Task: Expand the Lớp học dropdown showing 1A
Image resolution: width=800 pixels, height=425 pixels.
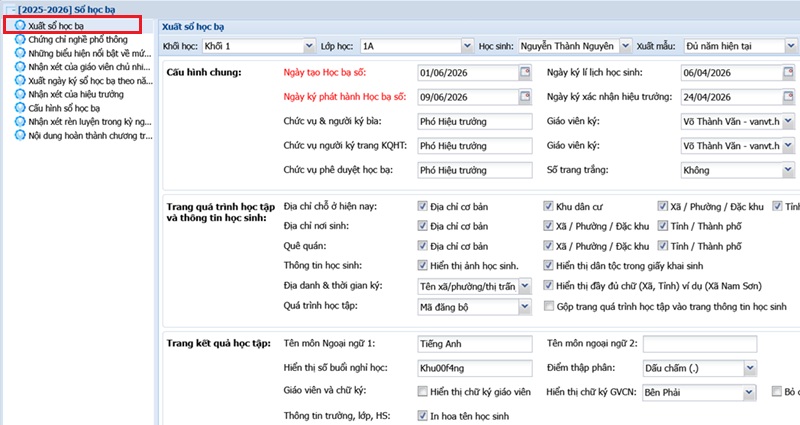Action: (467, 46)
